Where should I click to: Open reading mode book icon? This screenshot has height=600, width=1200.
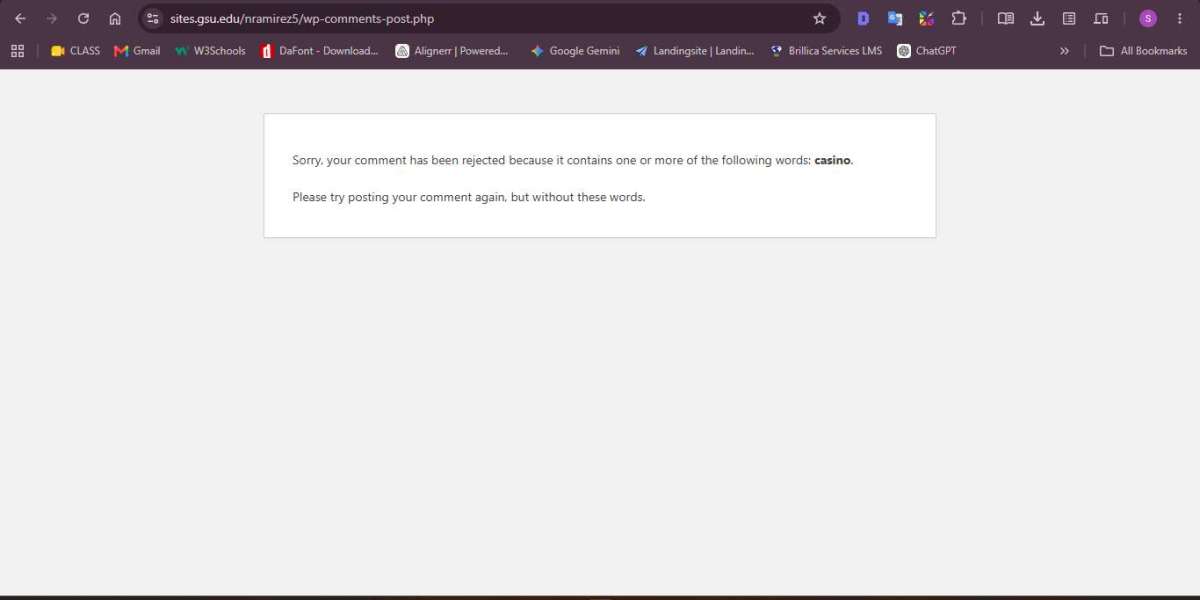click(x=1006, y=18)
